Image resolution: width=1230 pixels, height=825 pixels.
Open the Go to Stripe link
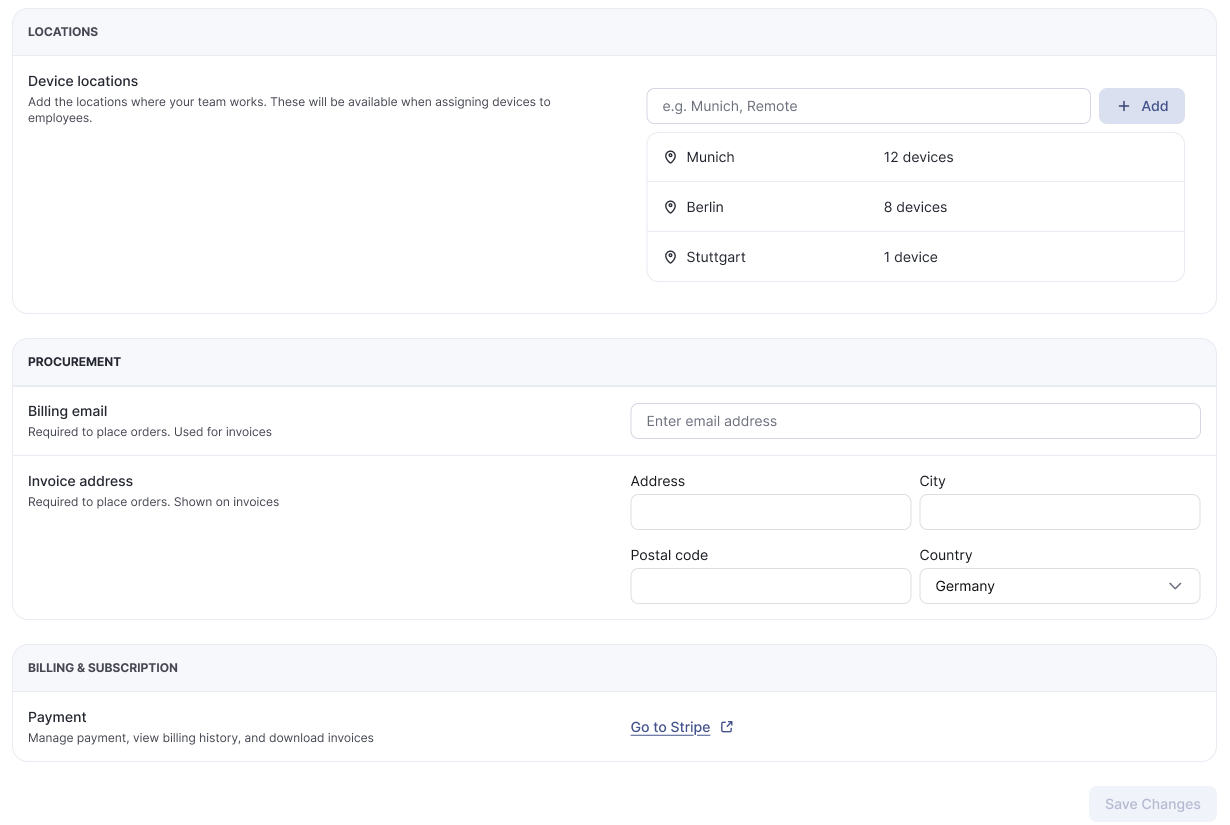[x=670, y=727]
